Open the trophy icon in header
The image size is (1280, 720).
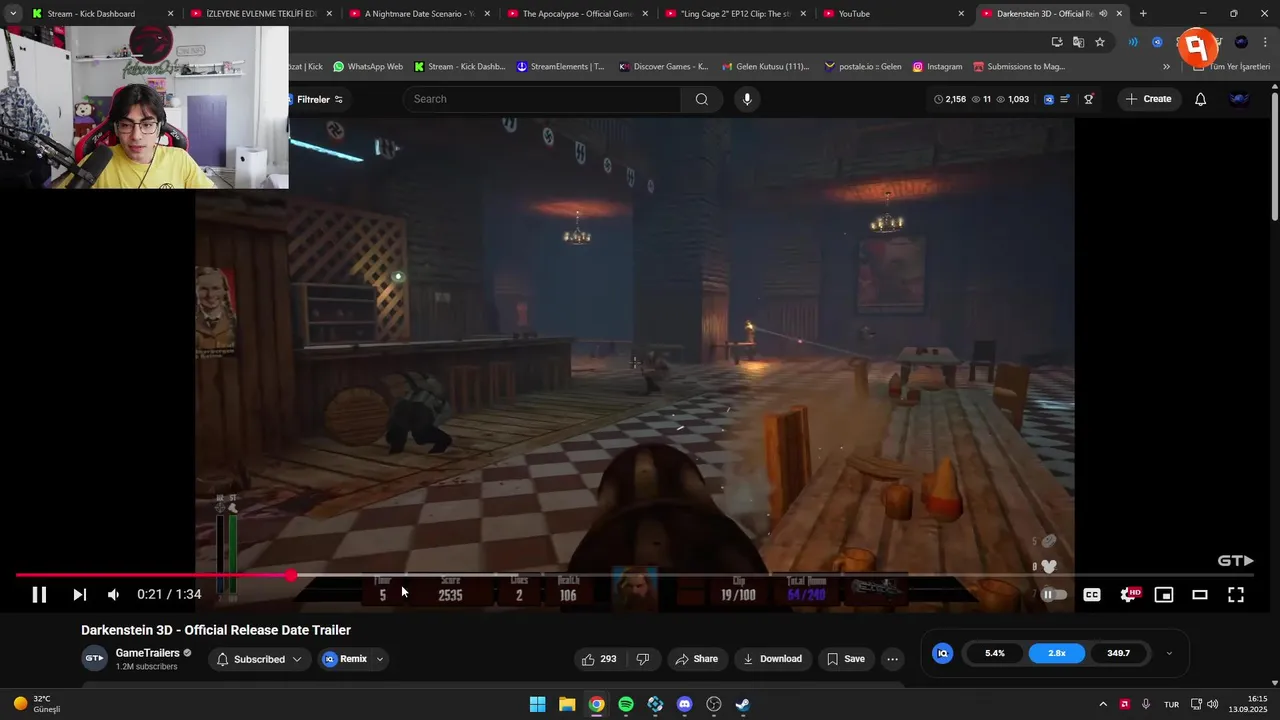[x=1089, y=99]
